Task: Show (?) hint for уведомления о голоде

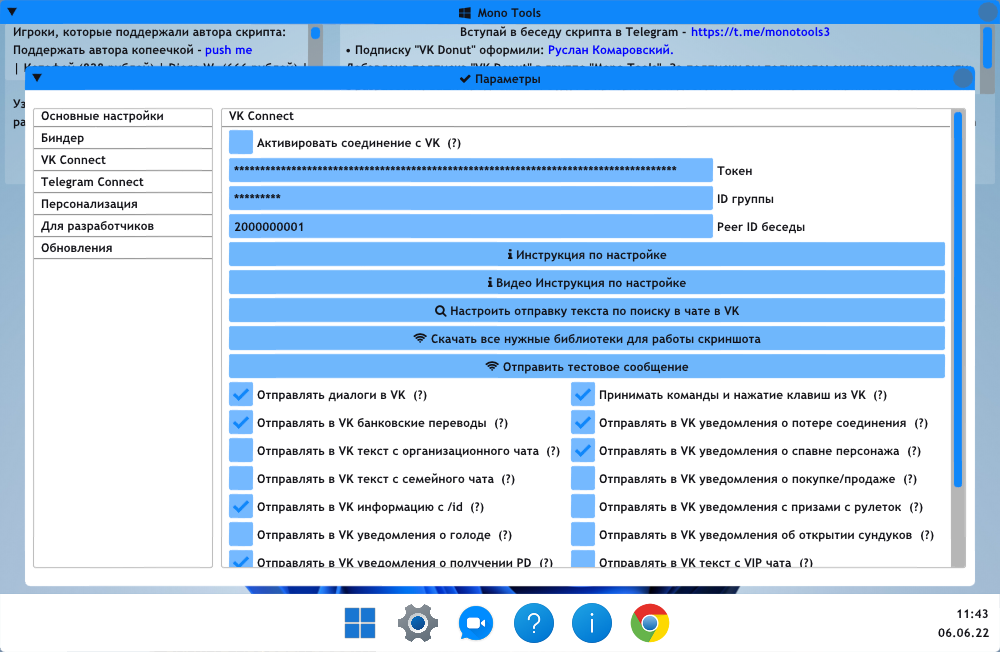Action: (505, 535)
